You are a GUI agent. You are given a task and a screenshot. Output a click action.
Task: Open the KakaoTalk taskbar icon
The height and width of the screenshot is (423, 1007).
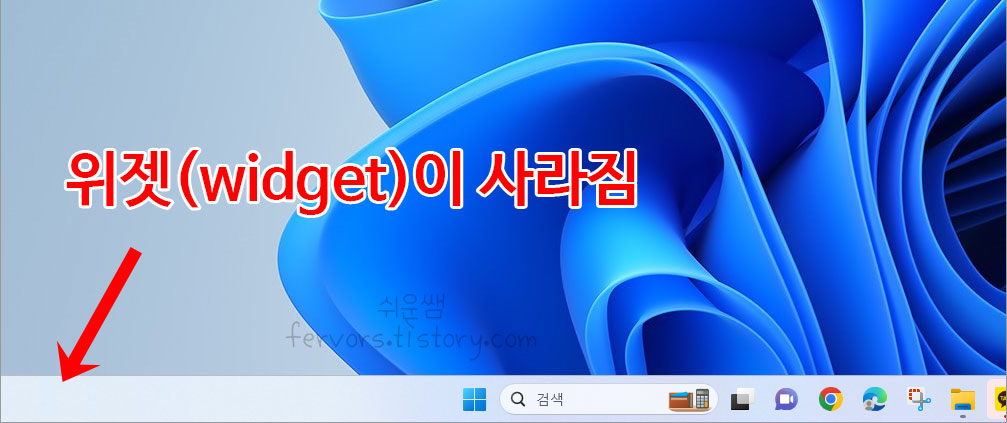click(x=999, y=399)
